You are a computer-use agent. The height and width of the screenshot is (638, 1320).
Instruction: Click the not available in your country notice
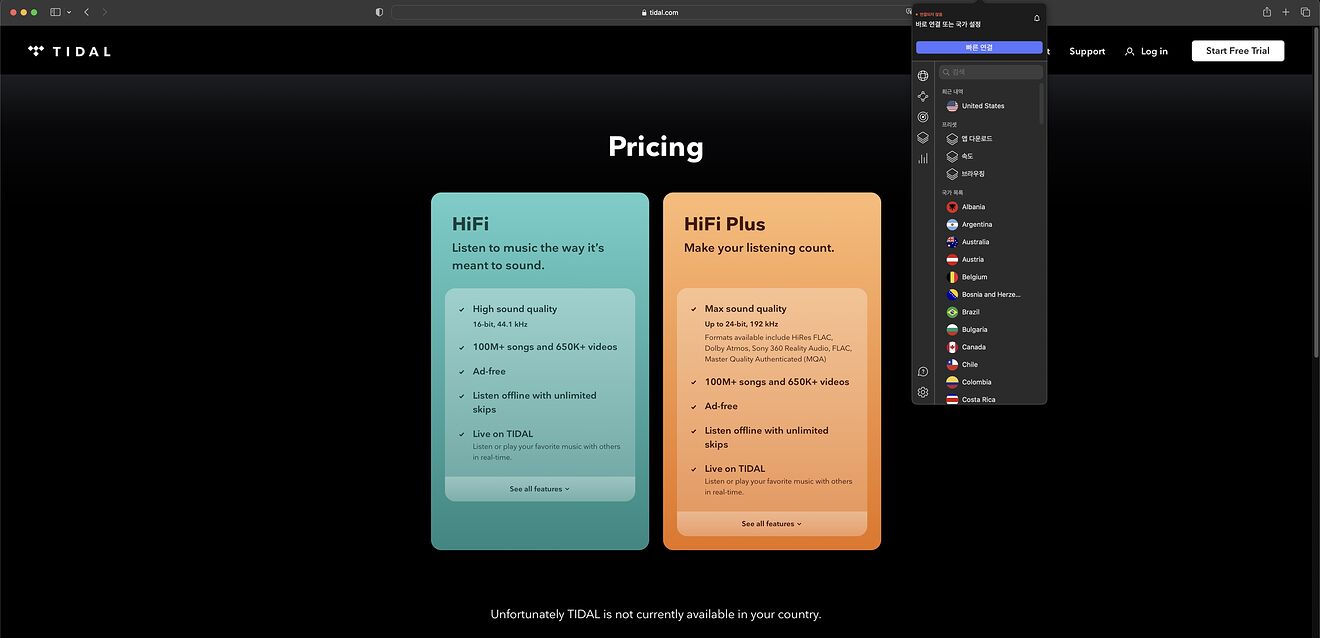click(656, 614)
